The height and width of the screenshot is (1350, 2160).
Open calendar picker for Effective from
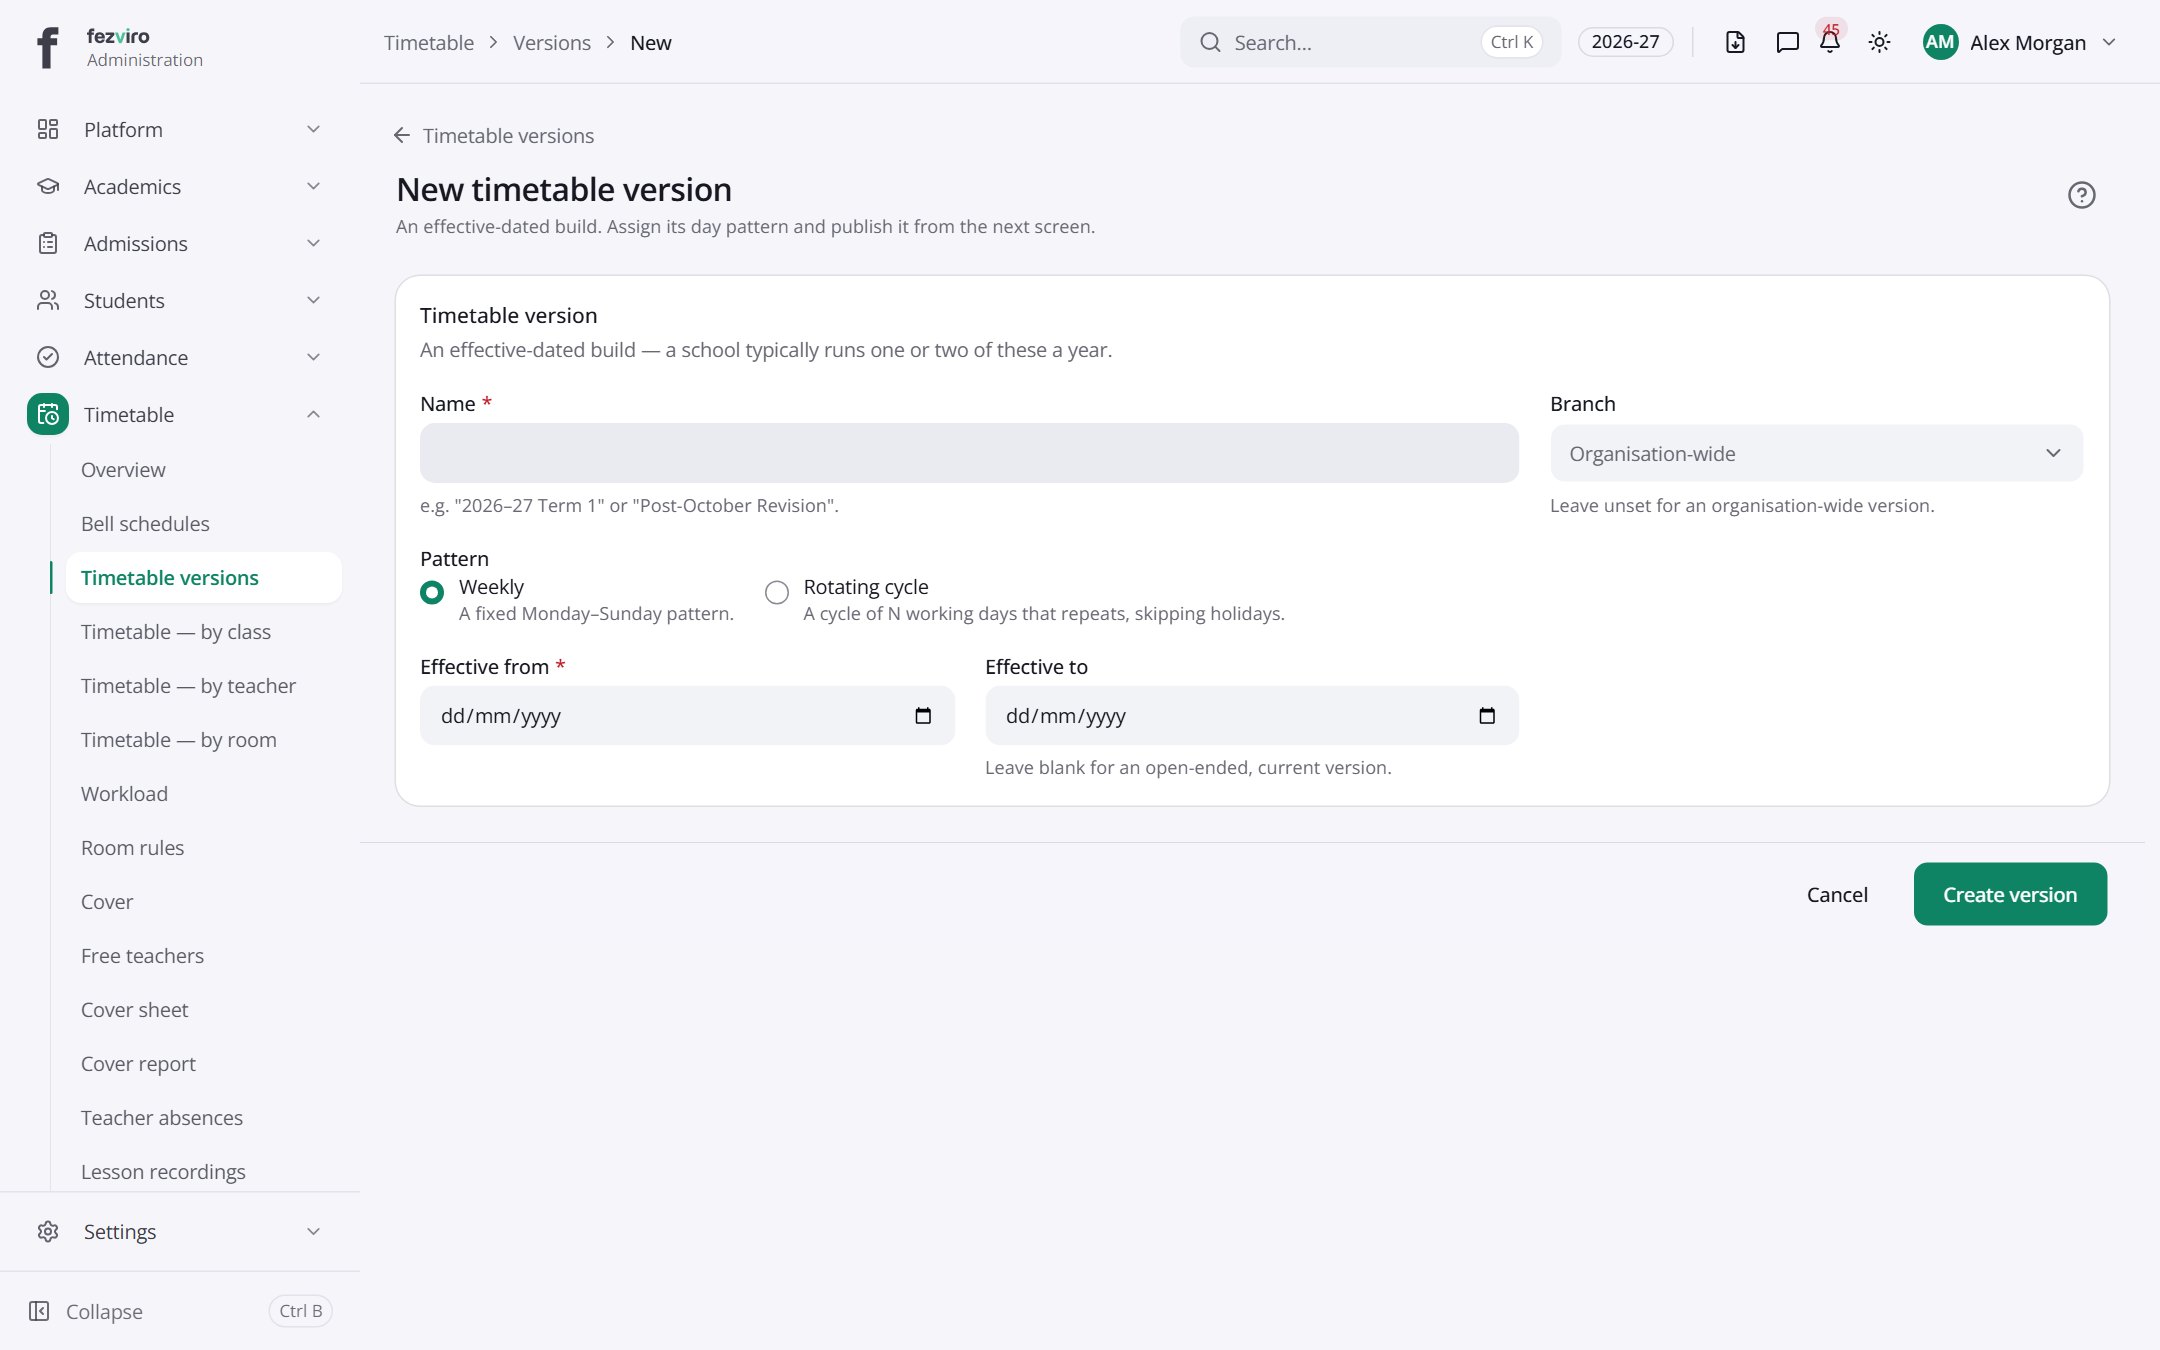[x=923, y=715]
